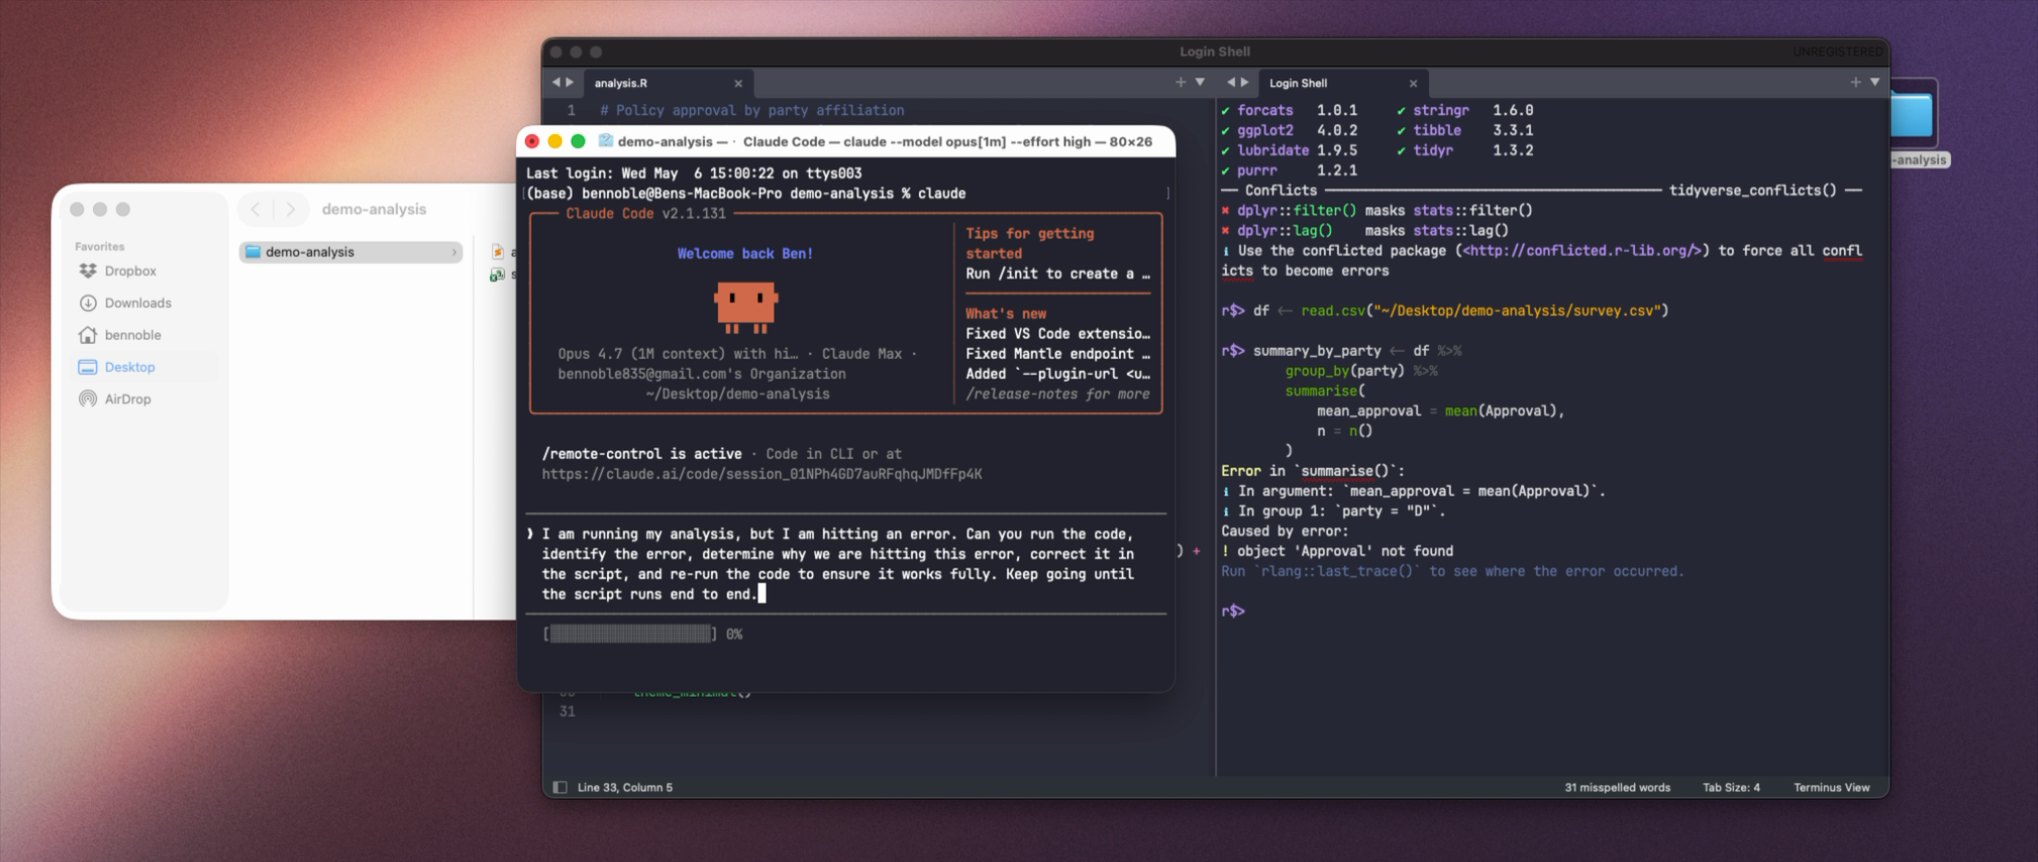Click the 'Welcome back Ben!' heading
Image resolution: width=2038 pixels, height=862 pixels.
[x=745, y=254]
